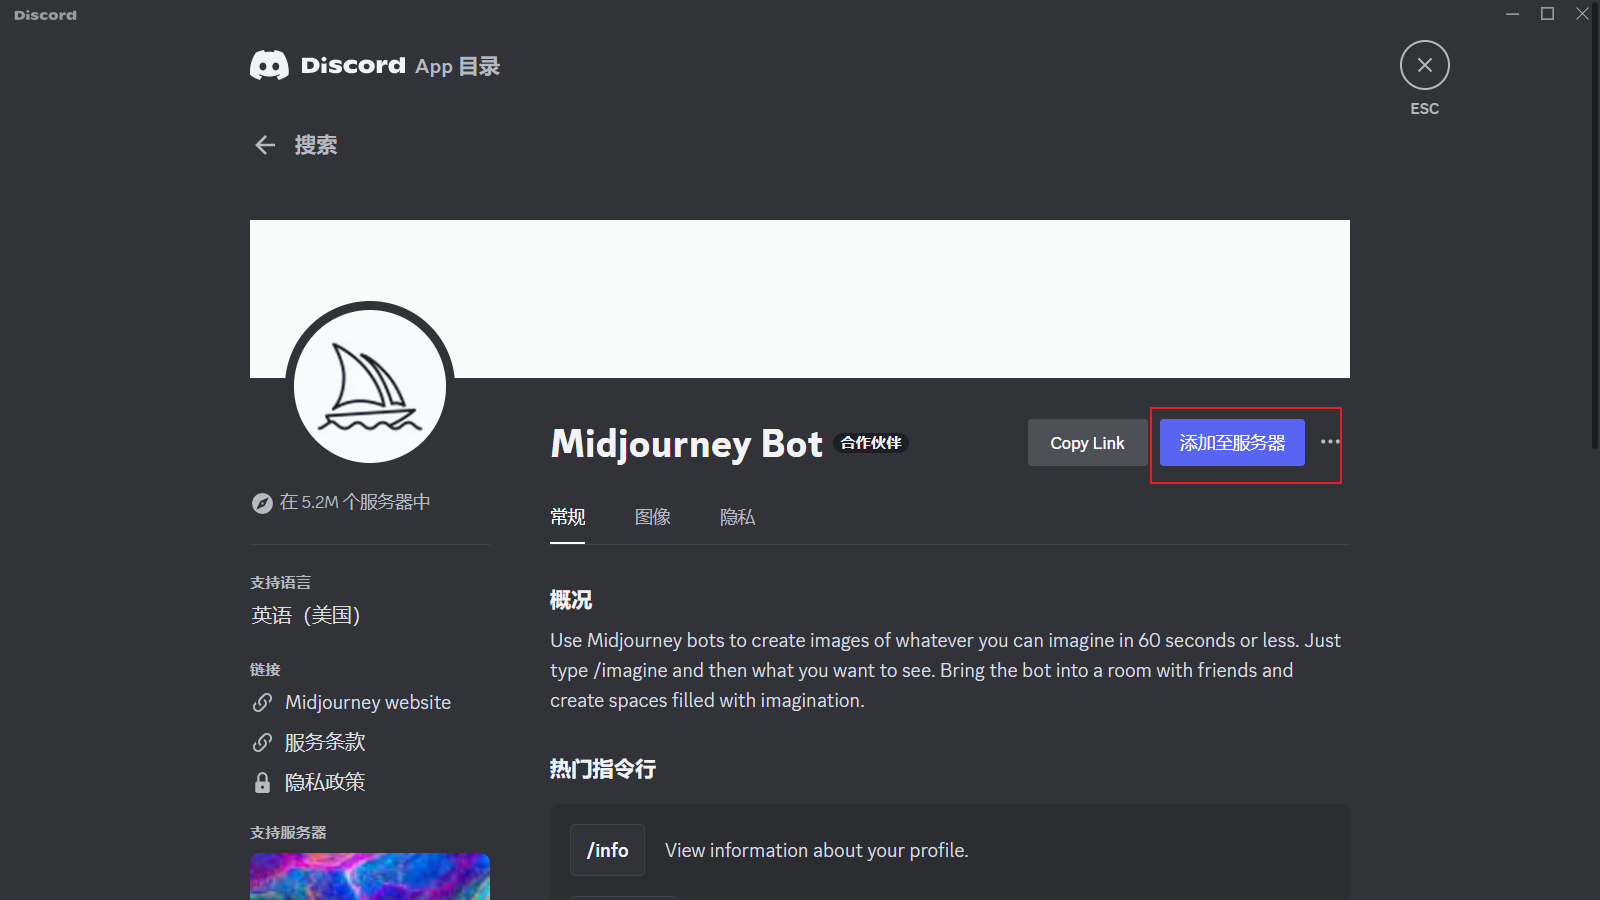Click the Midjourney Bot title
The image size is (1600, 900).
(686, 444)
